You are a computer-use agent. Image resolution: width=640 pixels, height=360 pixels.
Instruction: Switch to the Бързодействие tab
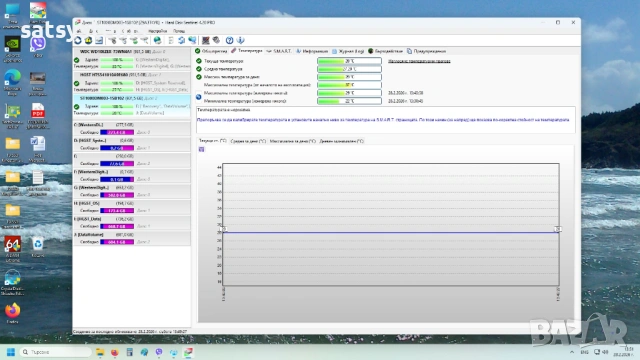[385, 51]
